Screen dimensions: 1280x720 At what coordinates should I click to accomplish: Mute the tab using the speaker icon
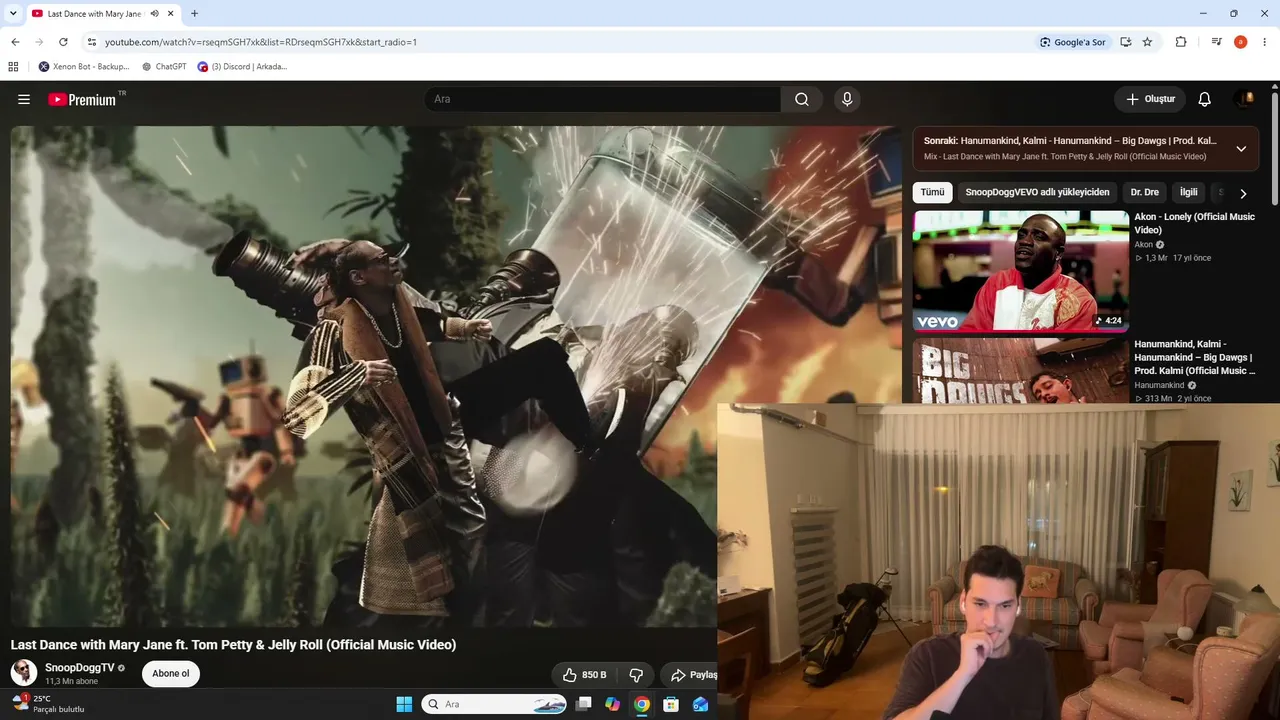coord(155,14)
